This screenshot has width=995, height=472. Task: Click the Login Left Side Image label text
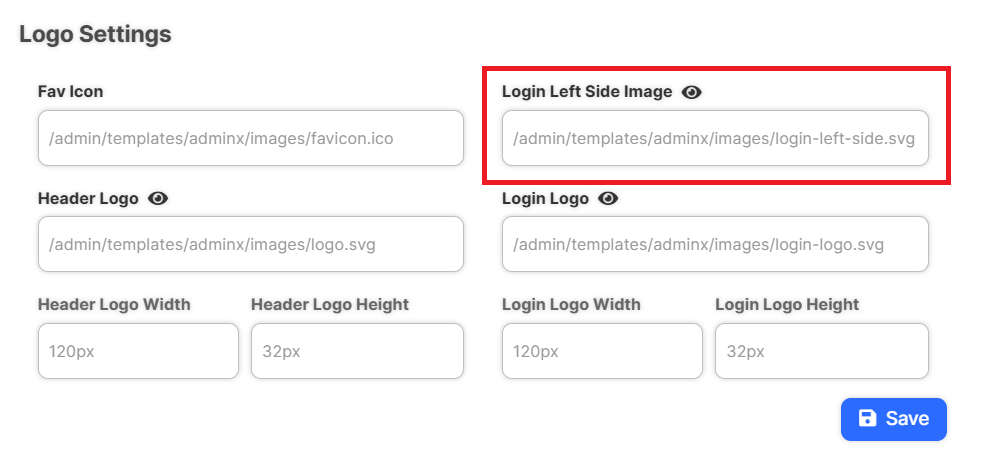pyautogui.click(x=587, y=92)
